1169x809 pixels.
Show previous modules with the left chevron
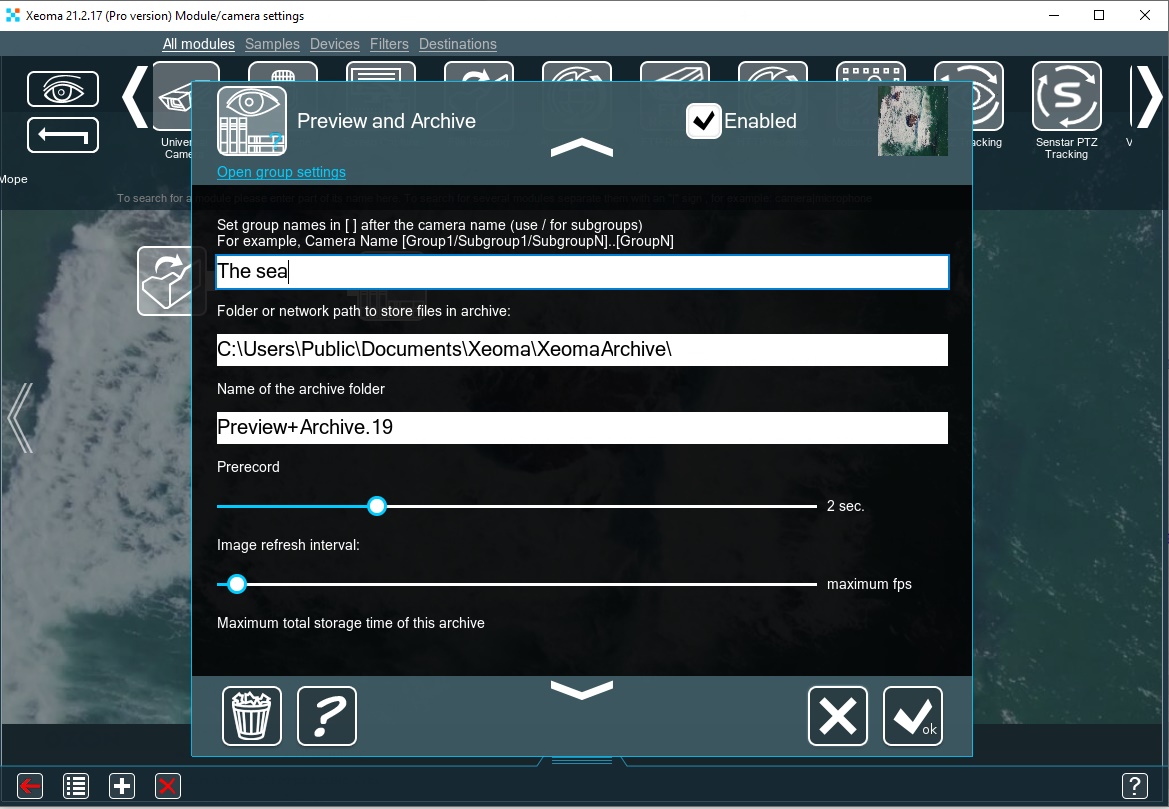(x=134, y=97)
